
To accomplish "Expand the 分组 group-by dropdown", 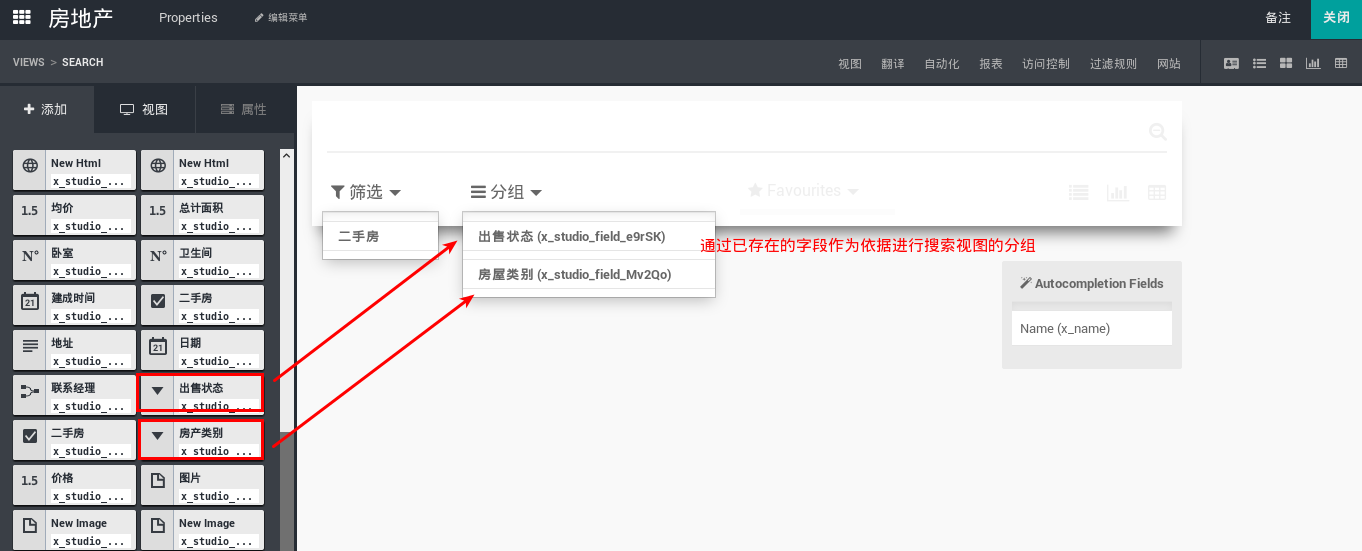I will (x=507, y=192).
